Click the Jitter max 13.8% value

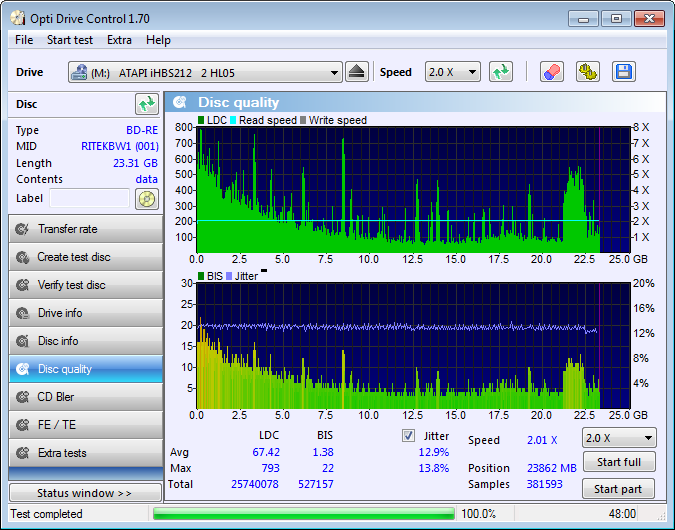click(434, 468)
